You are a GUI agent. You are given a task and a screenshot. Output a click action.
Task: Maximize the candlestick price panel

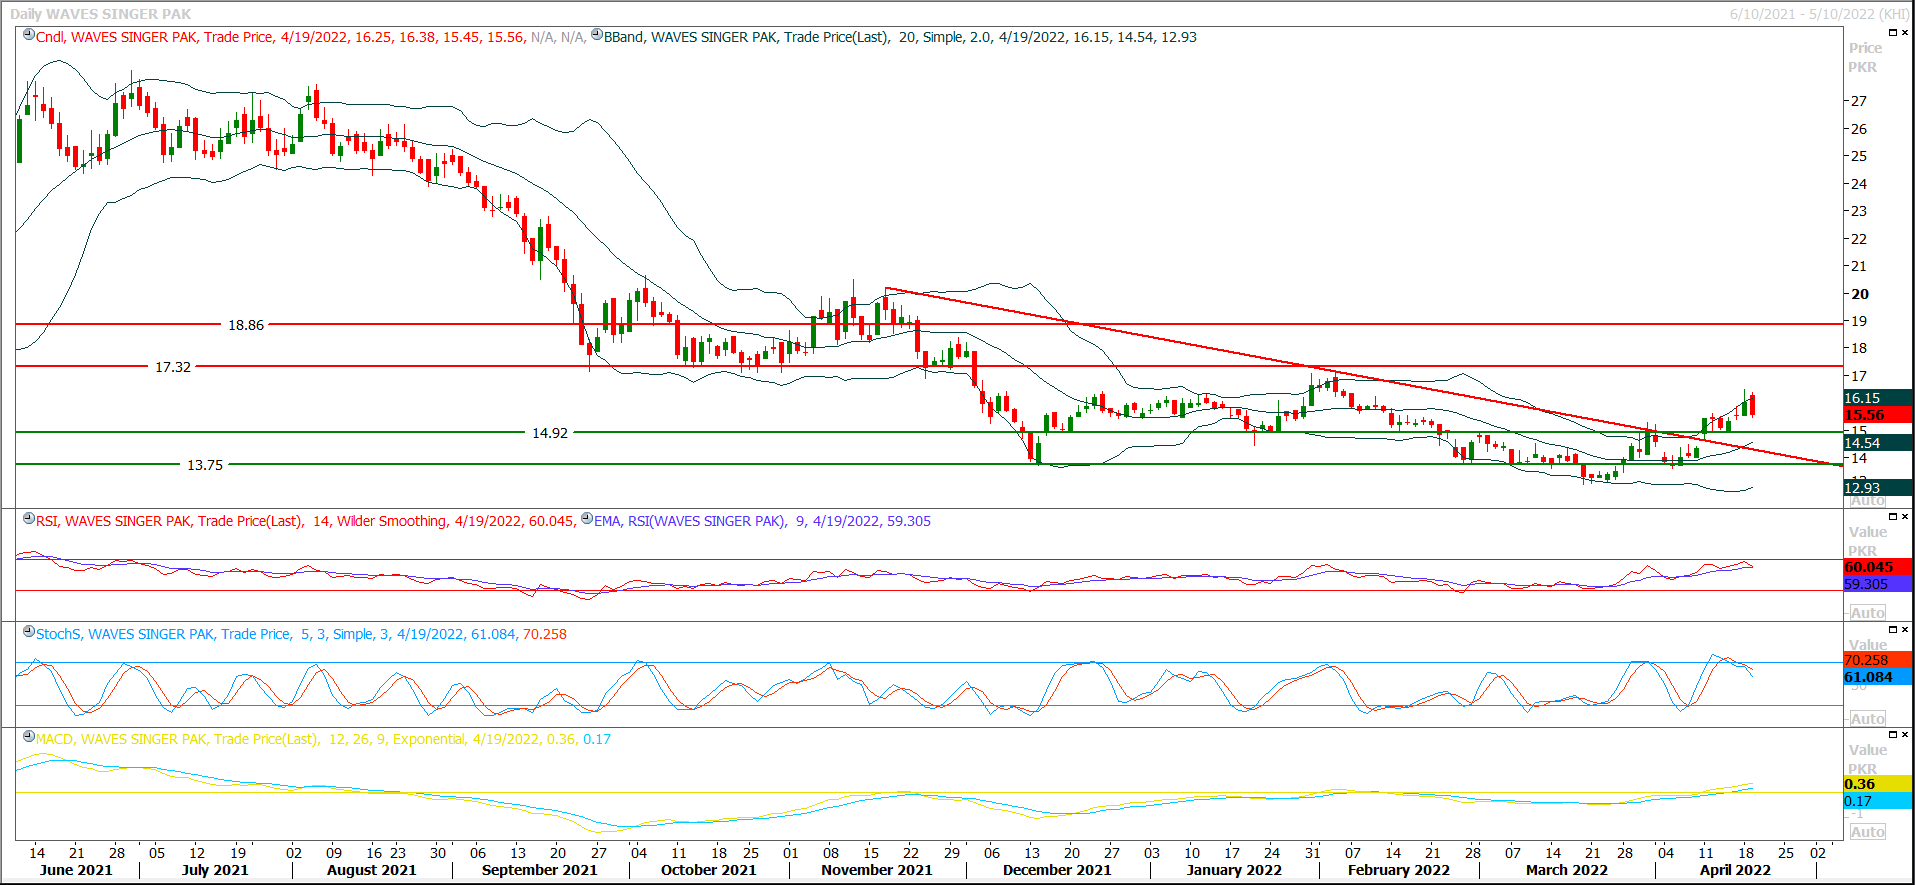tap(1892, 33)
